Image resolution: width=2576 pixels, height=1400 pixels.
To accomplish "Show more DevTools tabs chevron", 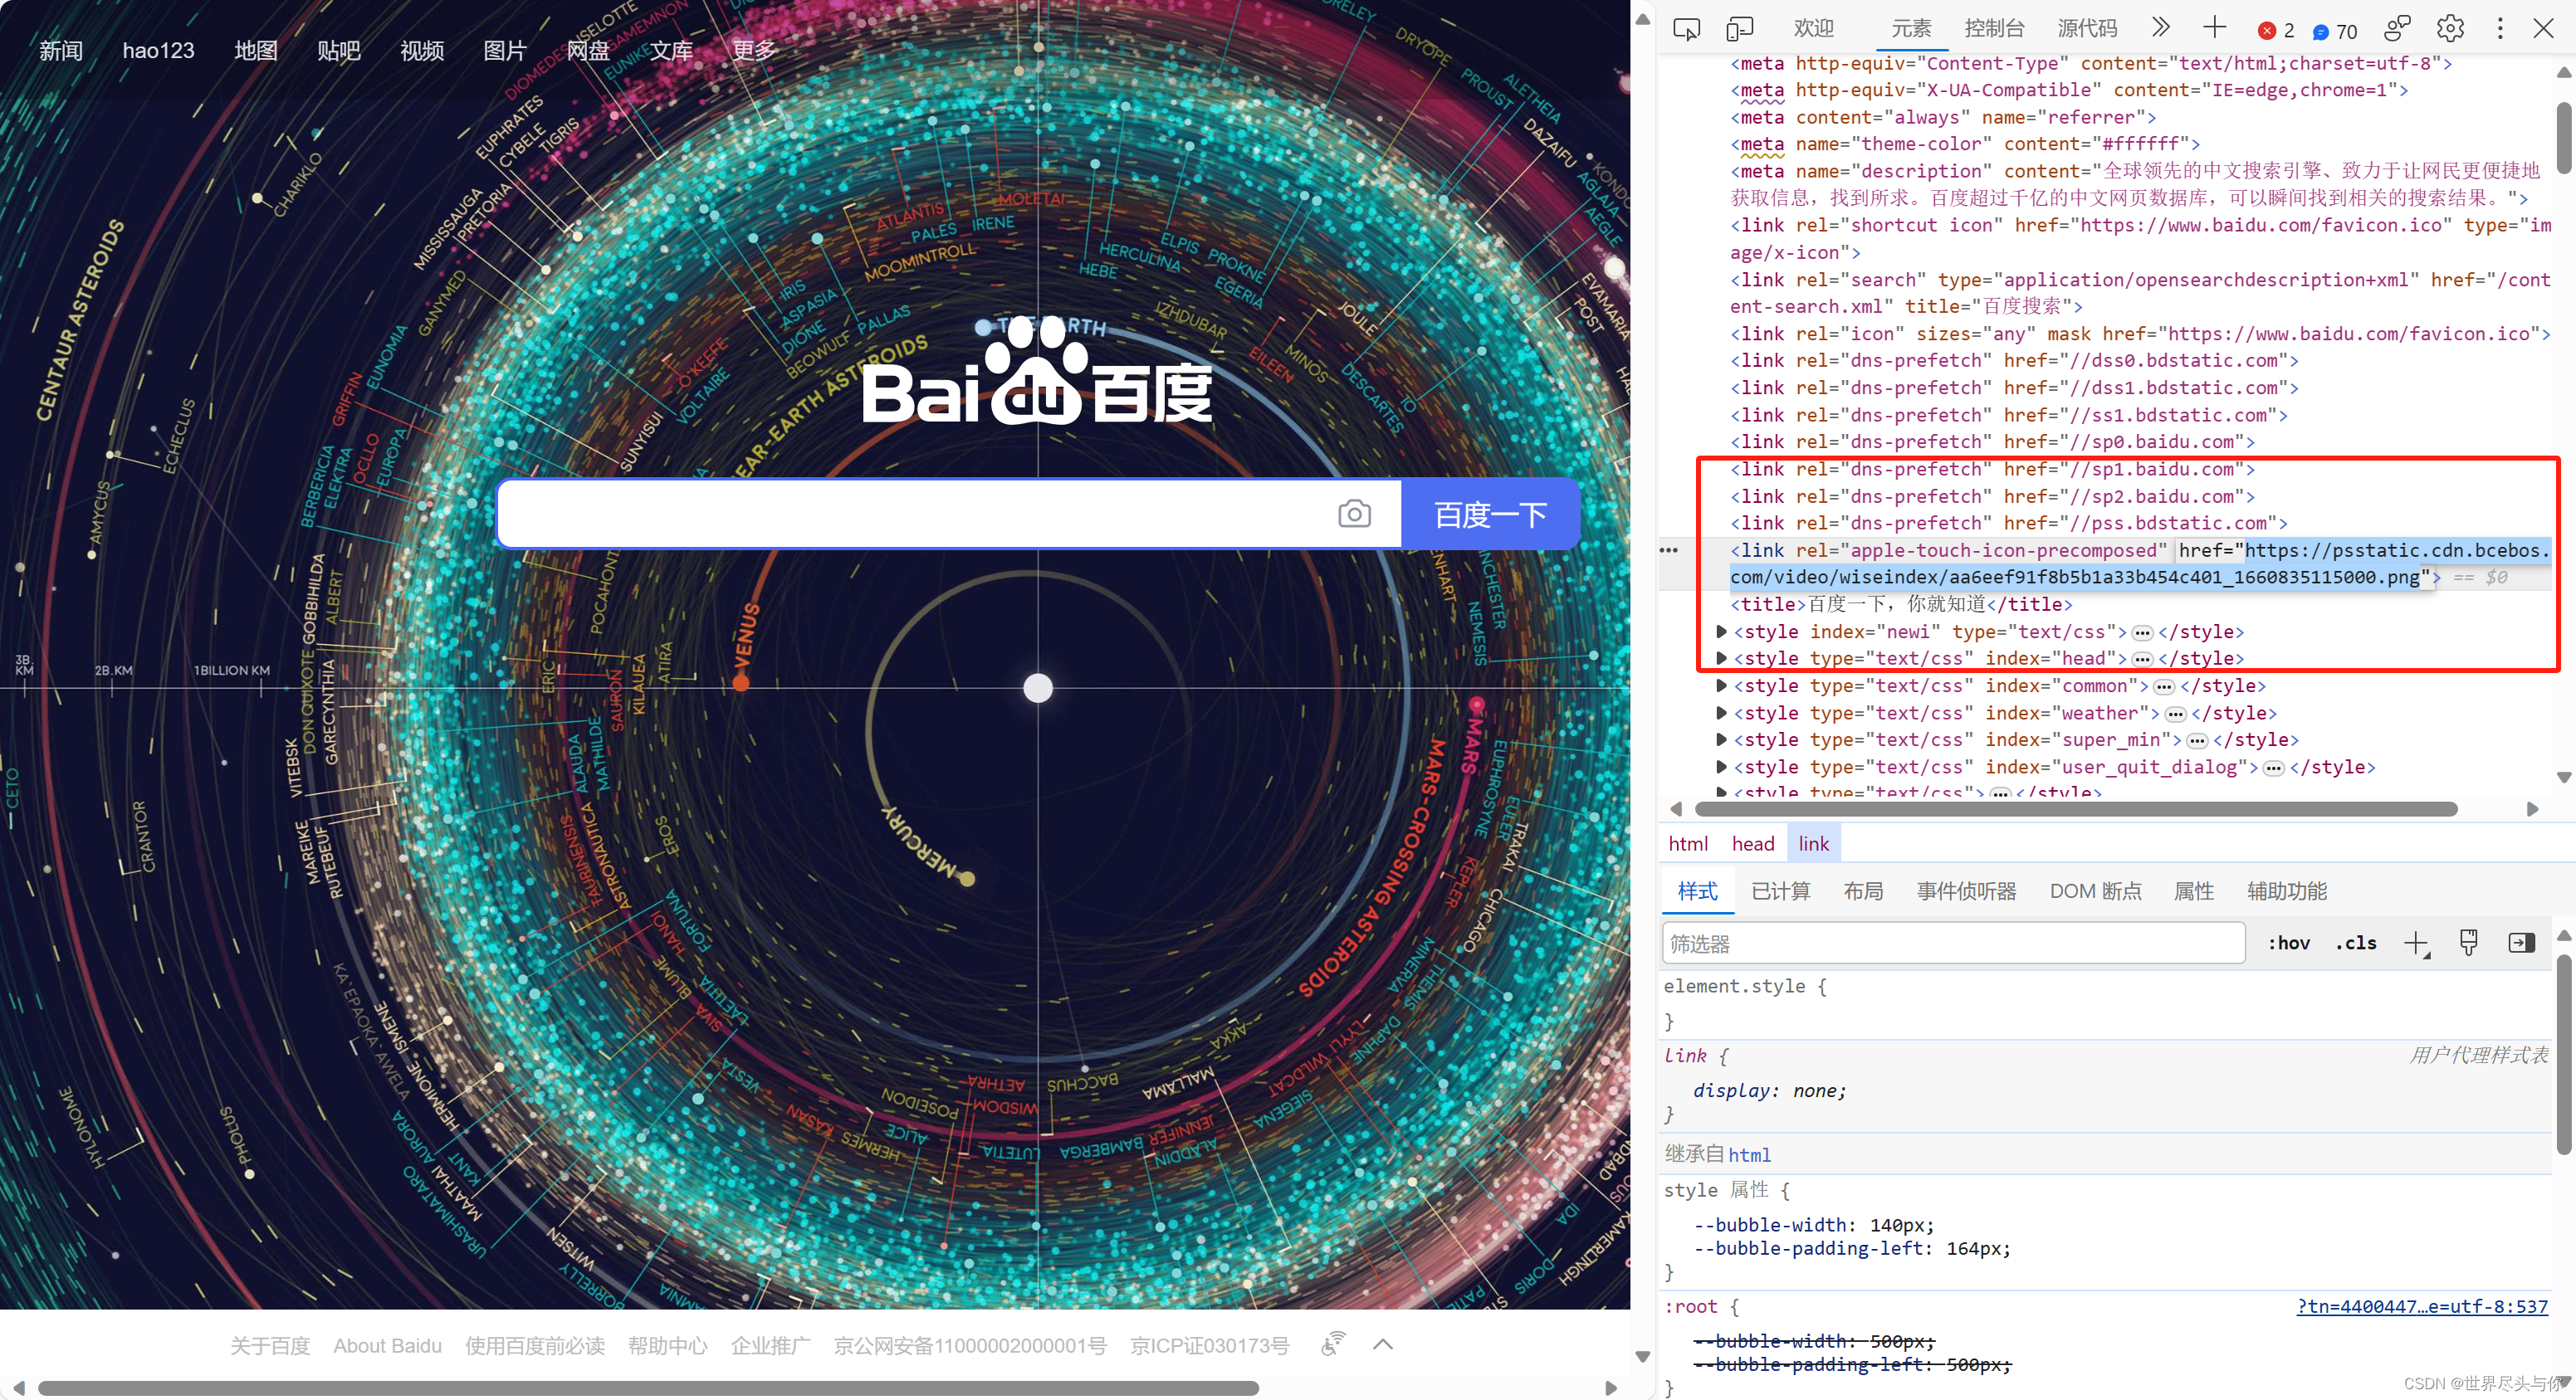I will point(2161,27).
